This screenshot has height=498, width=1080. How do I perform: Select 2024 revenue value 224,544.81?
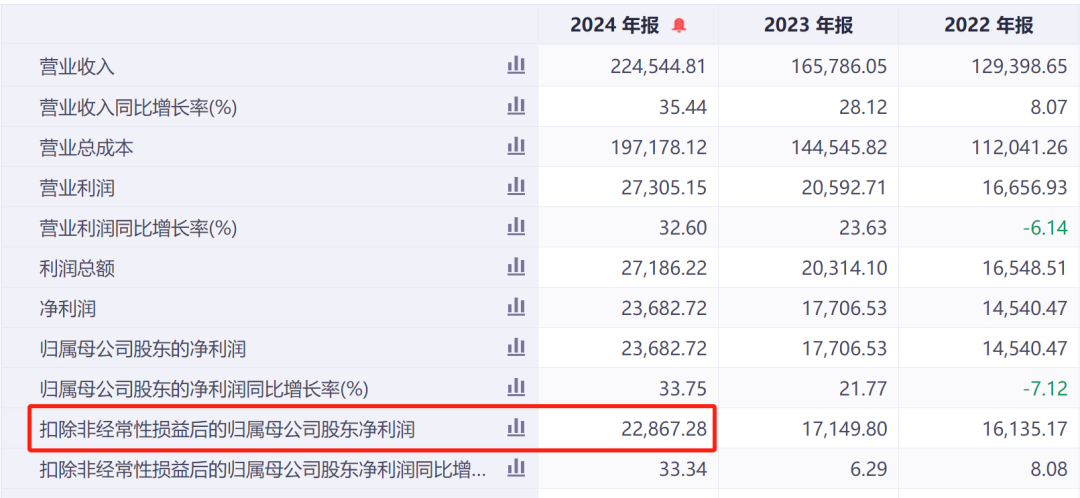point(658,67)
